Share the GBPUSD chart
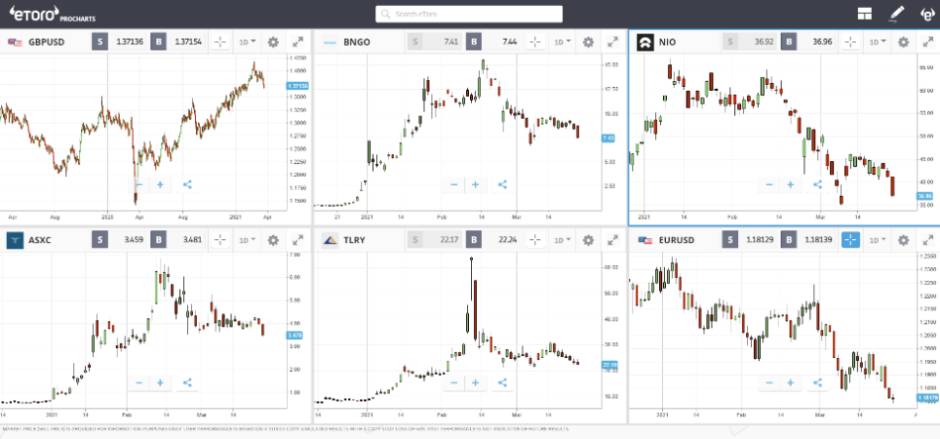Image resolution: width=940 pixels, height=439 pixels. click(187, 185)
